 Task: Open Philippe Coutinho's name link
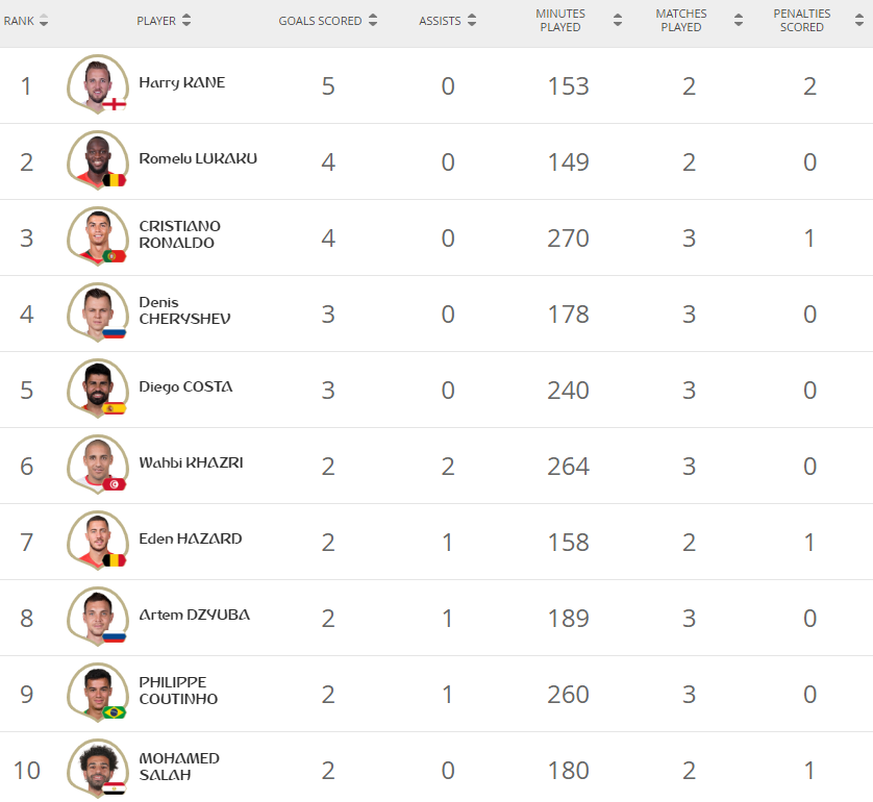click(178, 691)
